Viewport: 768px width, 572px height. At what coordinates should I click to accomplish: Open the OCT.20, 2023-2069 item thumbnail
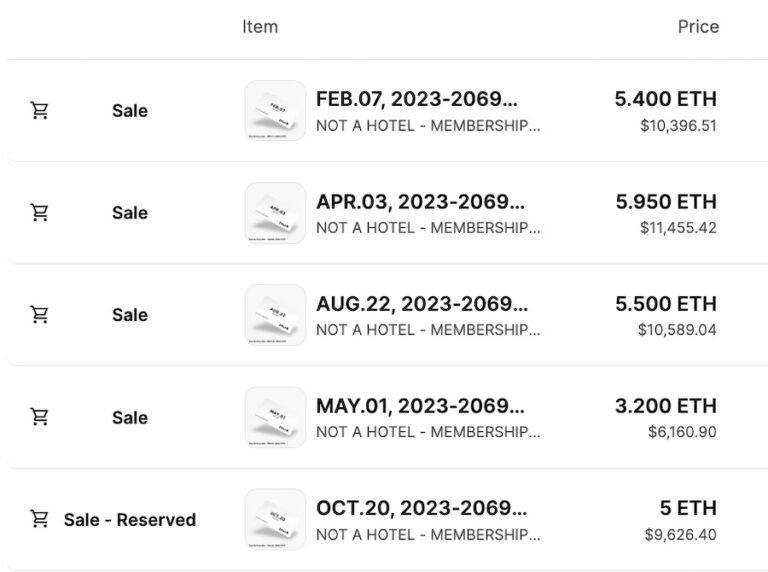(x=275, y=519)
